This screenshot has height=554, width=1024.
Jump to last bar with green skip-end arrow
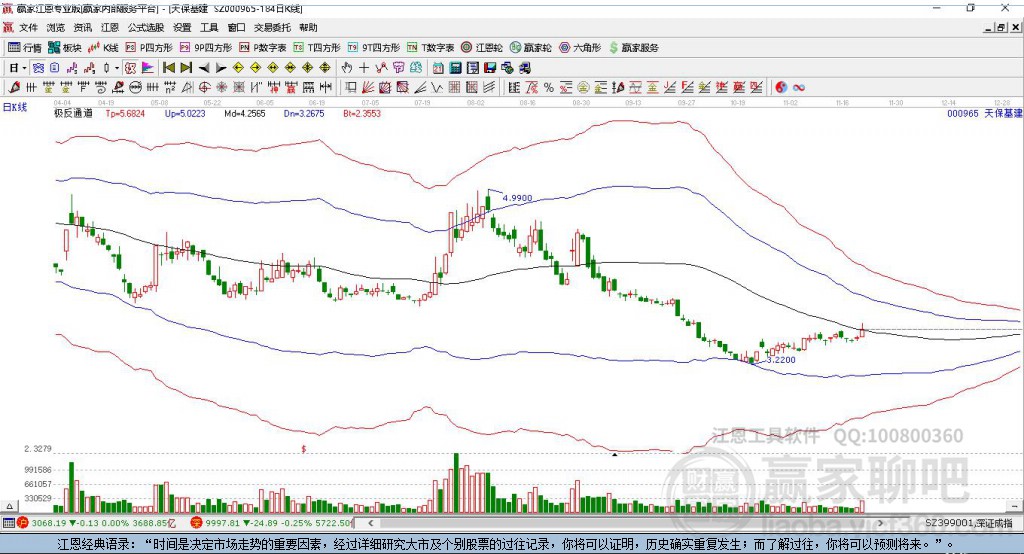186,68
